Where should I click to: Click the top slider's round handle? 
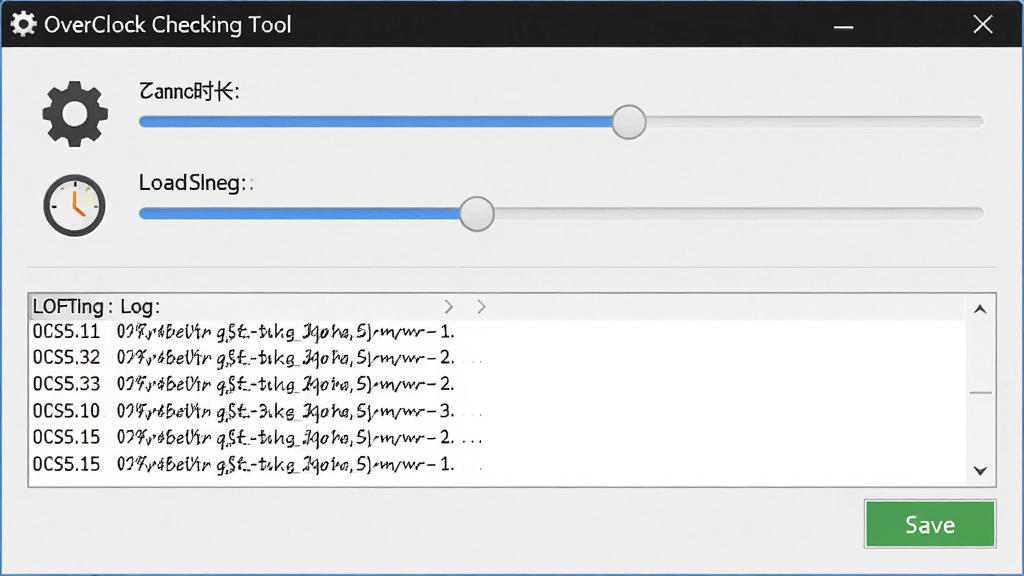[629, 122]
